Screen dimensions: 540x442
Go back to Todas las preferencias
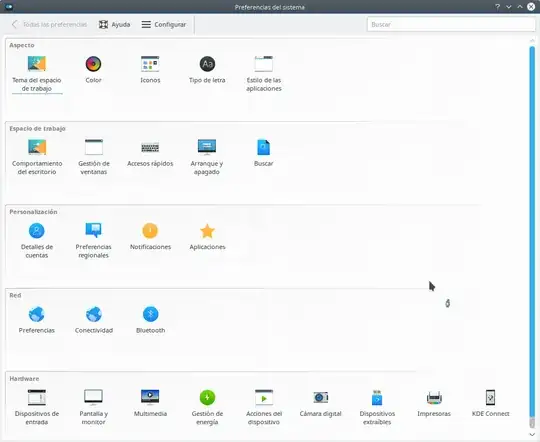tap(49, 24)
